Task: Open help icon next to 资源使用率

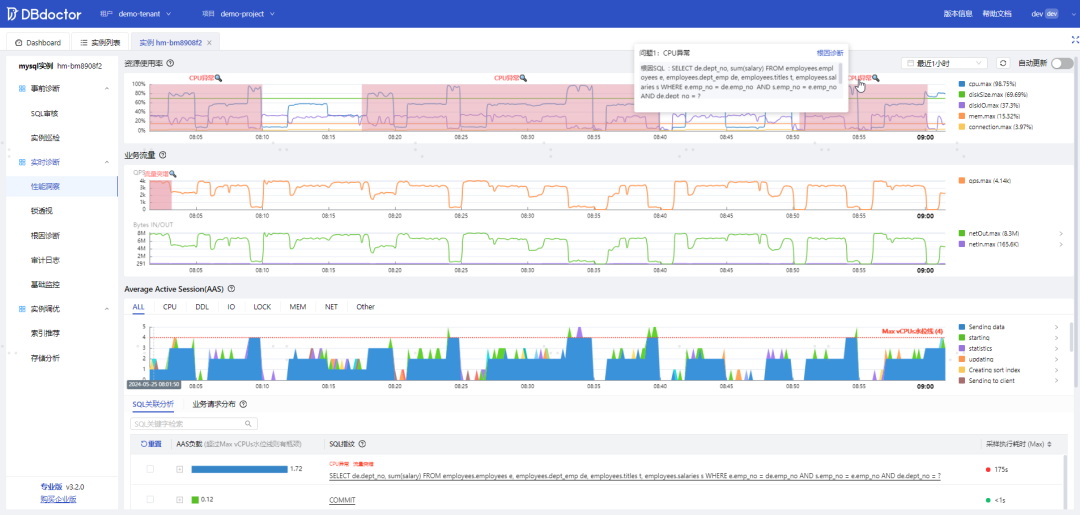Action: coord(170,63)
